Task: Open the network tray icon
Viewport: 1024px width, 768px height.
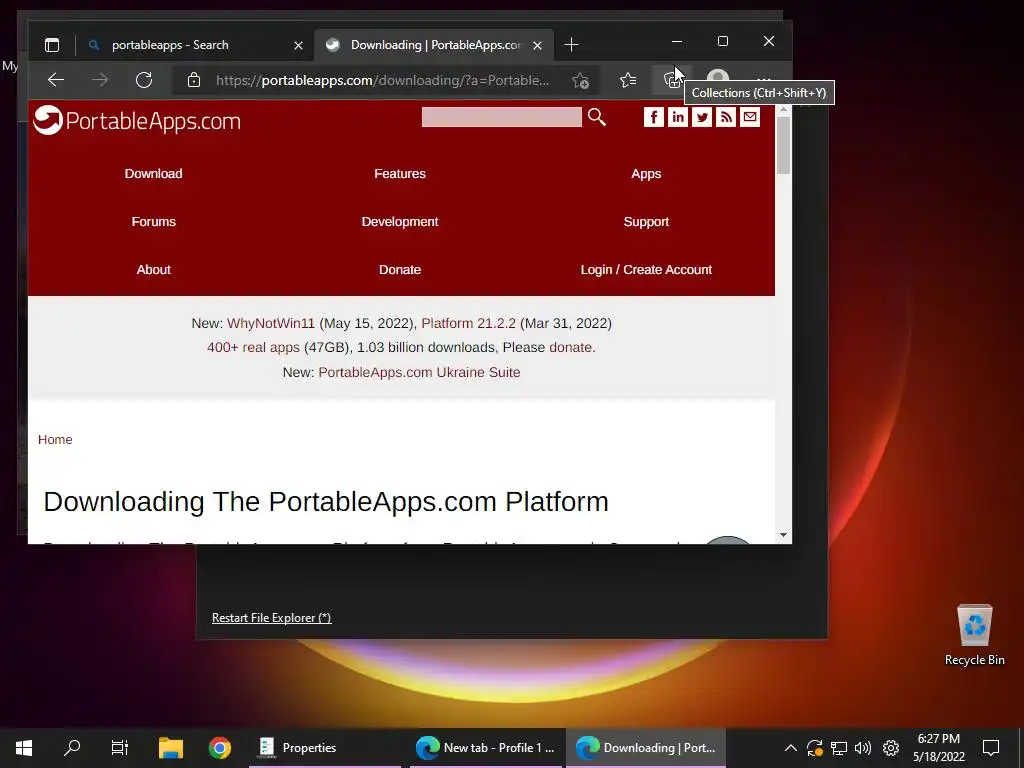Action: coord(839,748)
